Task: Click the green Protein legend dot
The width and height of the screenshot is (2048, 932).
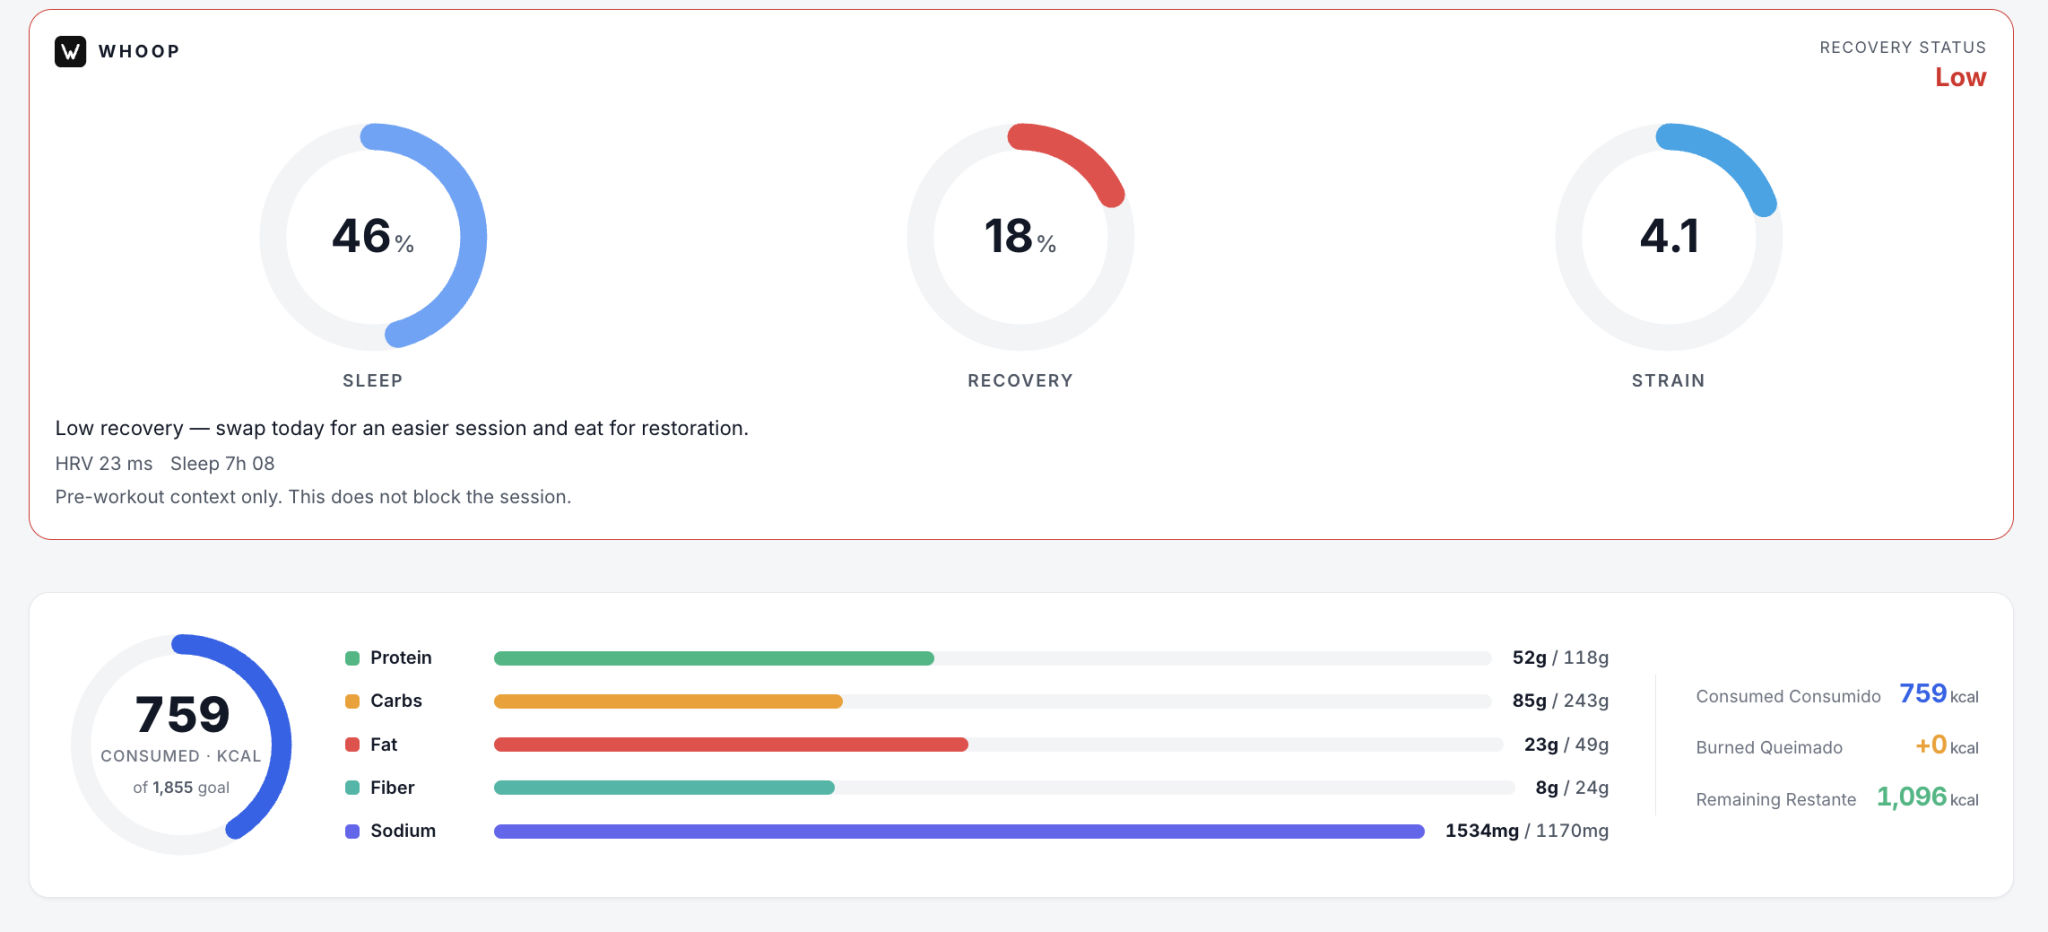Action: coord(352,658)
